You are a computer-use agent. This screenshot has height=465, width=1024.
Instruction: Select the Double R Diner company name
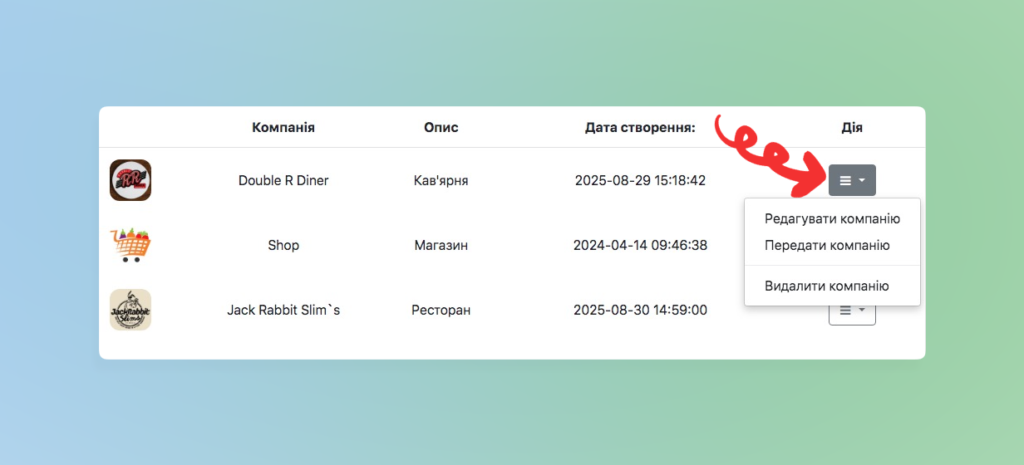283,181
